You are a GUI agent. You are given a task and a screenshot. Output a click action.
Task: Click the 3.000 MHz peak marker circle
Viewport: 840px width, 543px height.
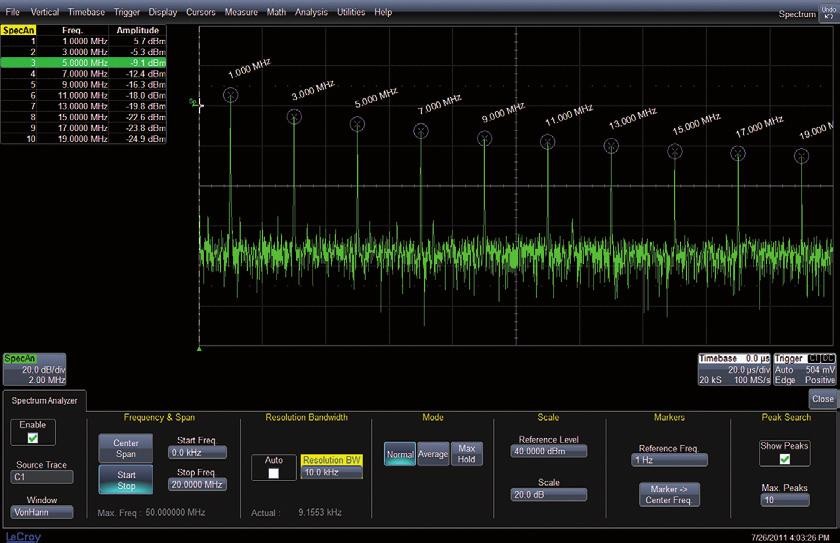[x=294, y=117]
